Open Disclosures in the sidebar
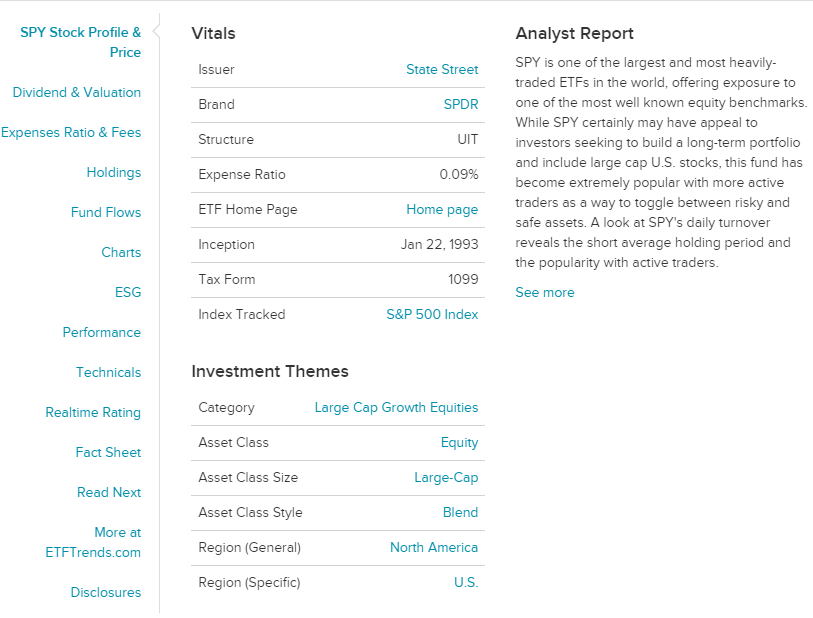 pos(106,592)
